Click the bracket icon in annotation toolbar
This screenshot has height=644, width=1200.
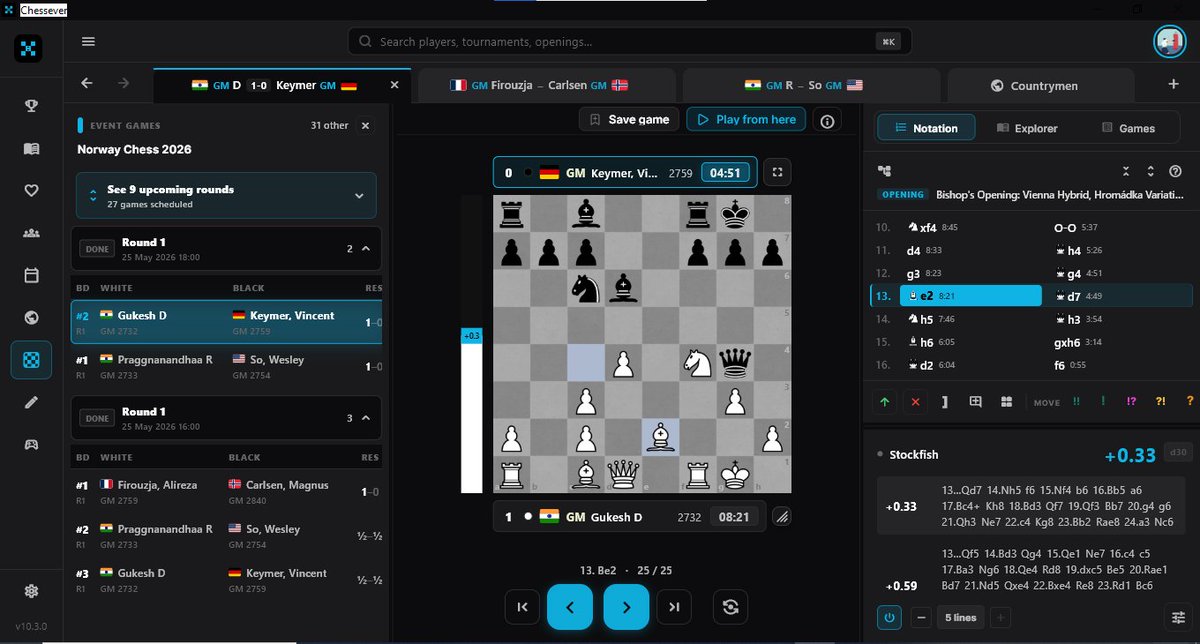pos(945,401)
